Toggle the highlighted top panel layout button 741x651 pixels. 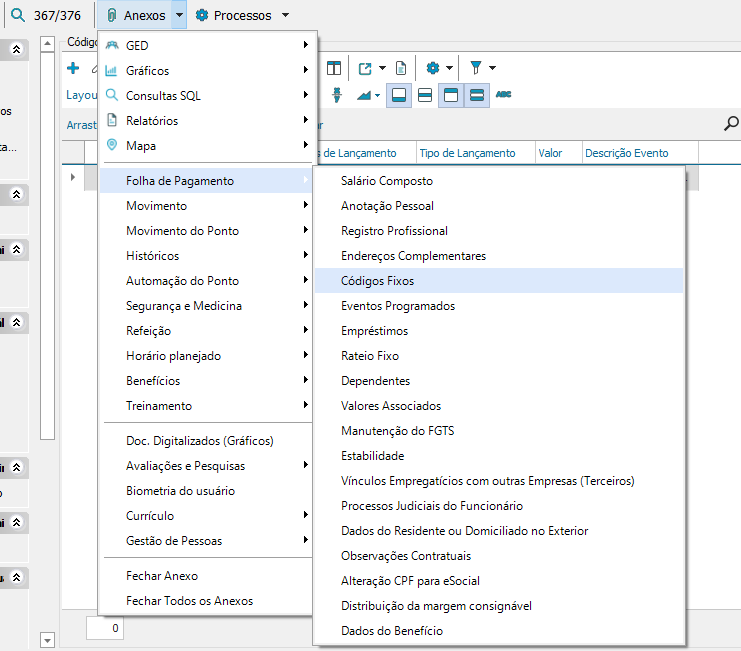click(x=451, y=94)
